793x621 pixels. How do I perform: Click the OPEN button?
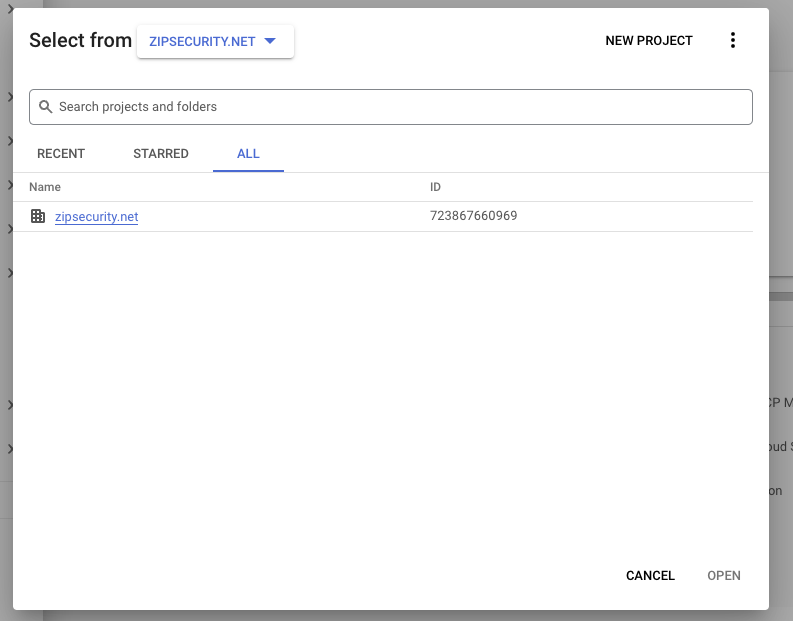coord(724,576)
